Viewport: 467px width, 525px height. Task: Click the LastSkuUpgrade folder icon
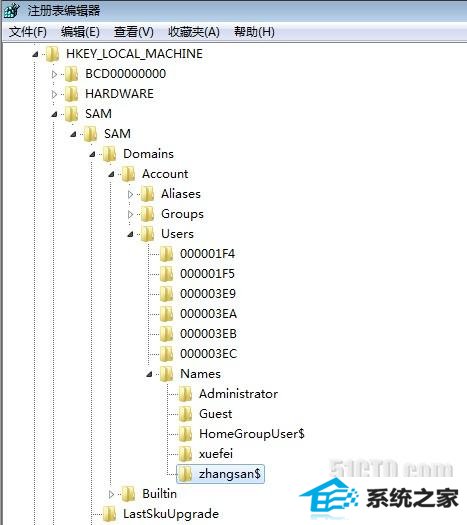pos(109,514)
